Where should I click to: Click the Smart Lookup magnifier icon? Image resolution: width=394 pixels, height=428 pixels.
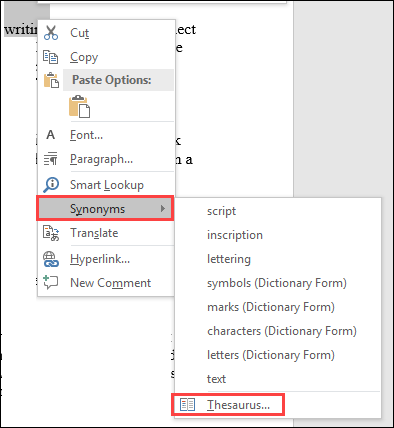pyautogui.click(x=51, y=184)
